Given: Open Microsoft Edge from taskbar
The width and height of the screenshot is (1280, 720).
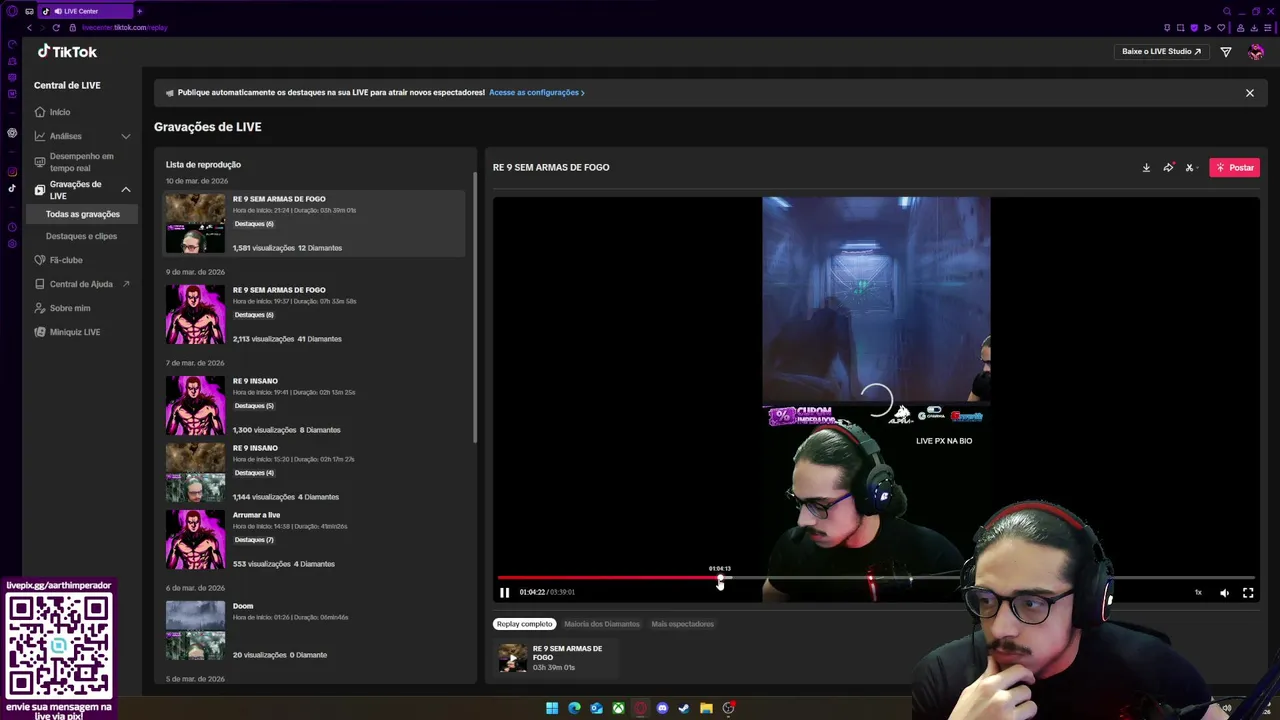Looking at the screenshot, I should coord(574,708).
